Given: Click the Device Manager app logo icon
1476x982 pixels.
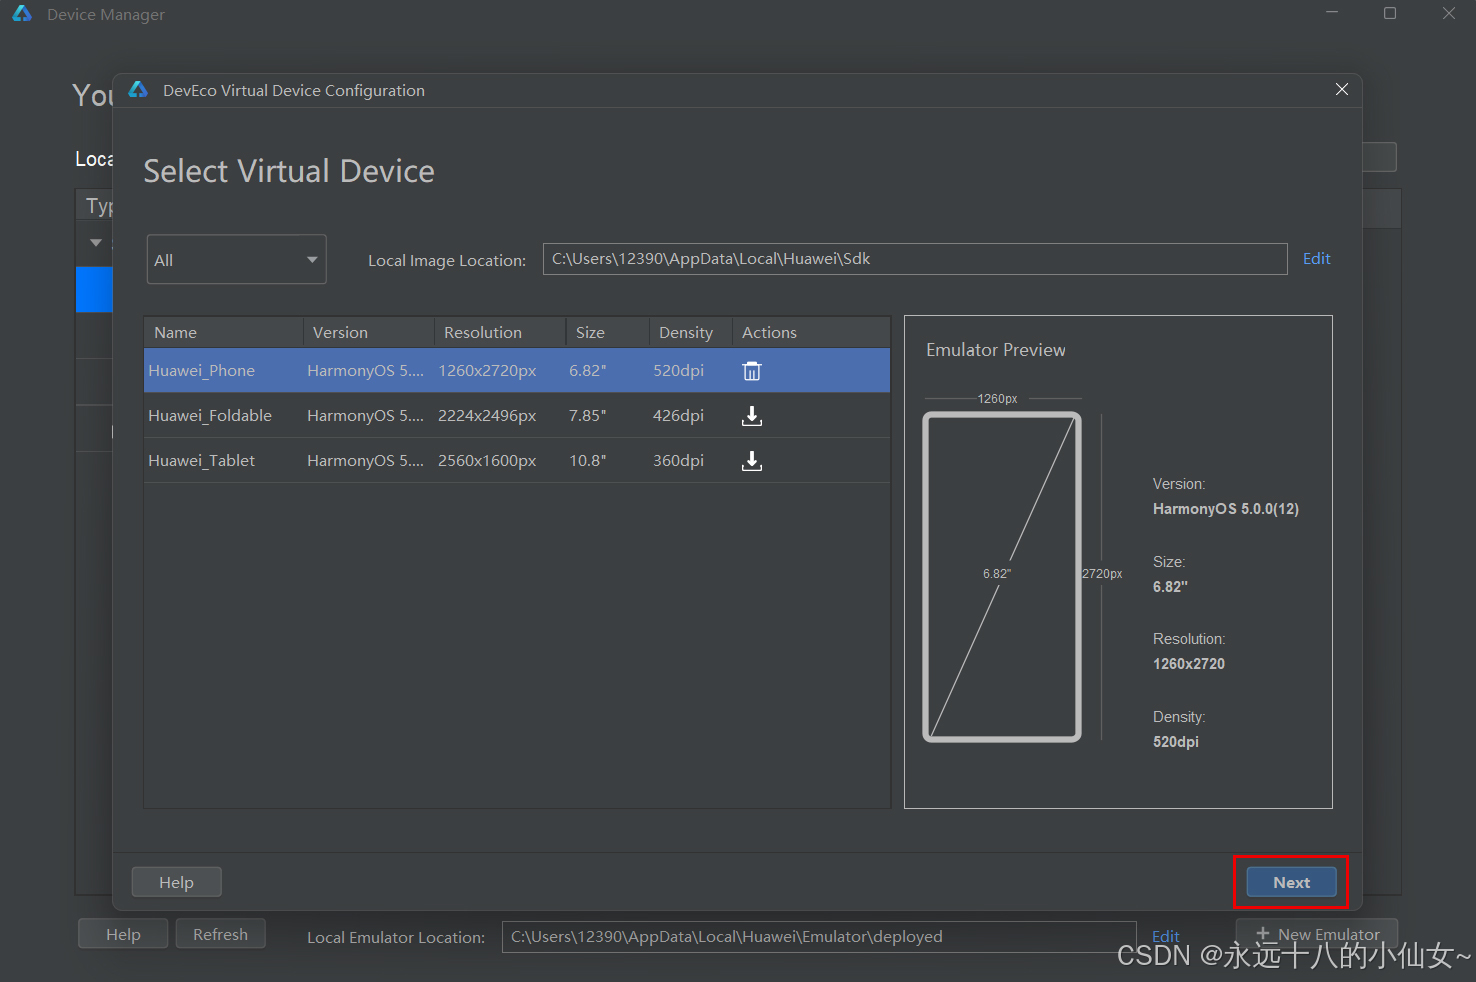Looking at the screenshot, I should pyautogui.click(x=22, y=13).
